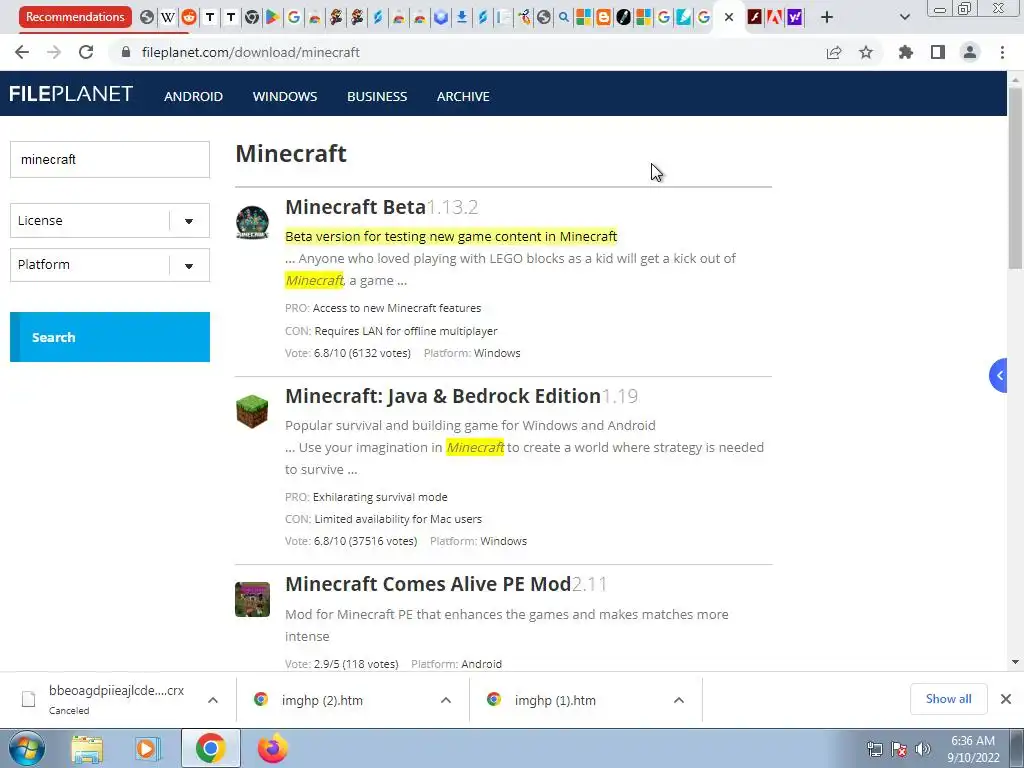Open the ANDROID menu

[x=193, y=97]
